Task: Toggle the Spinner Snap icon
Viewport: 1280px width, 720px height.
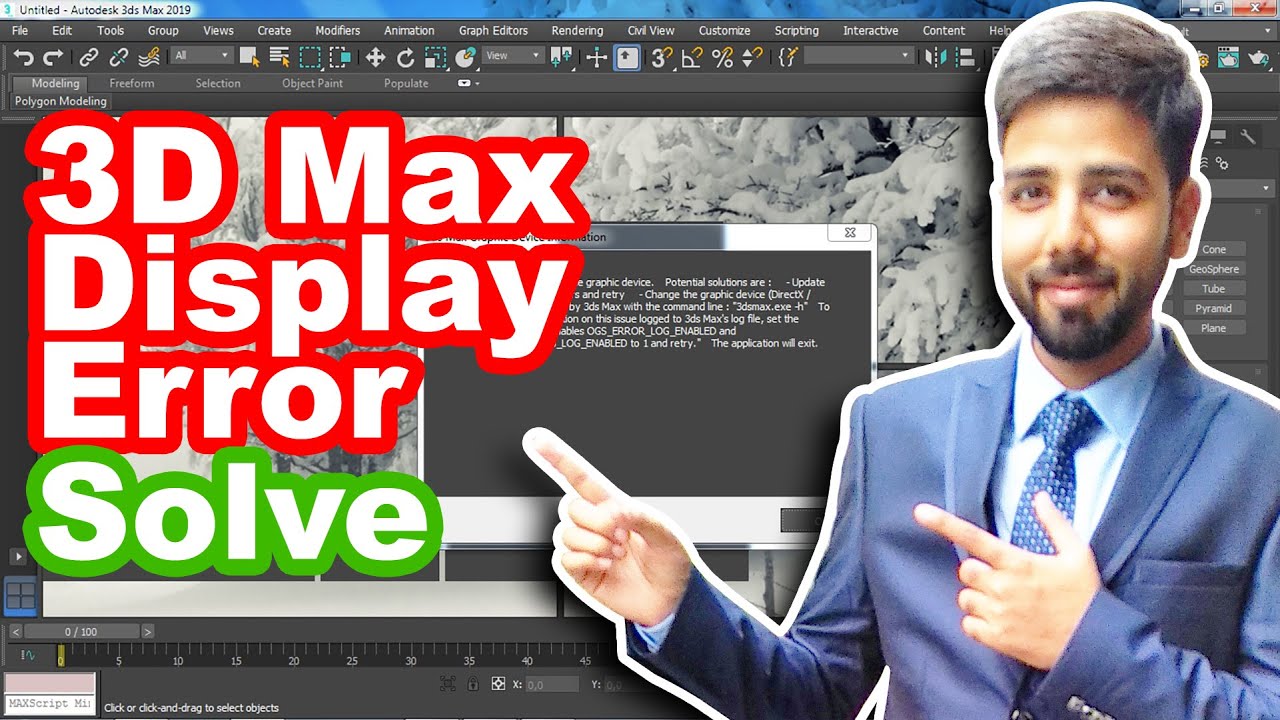Action: pyautogui.click(x=752, y=57)
